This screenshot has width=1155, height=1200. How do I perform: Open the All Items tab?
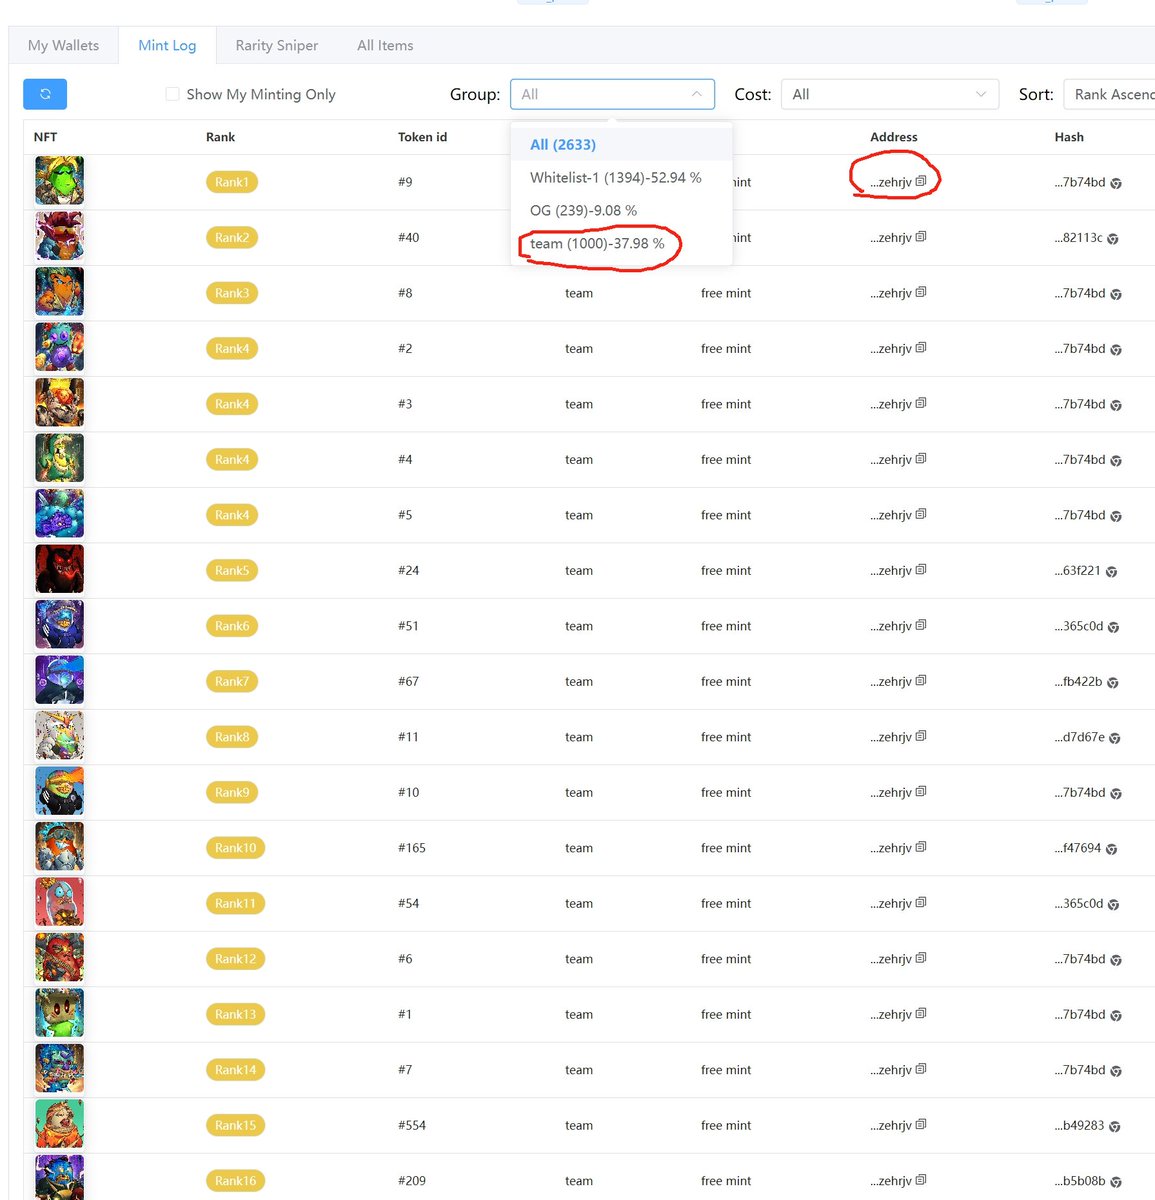pyautogui.click(x=385, y=45)
